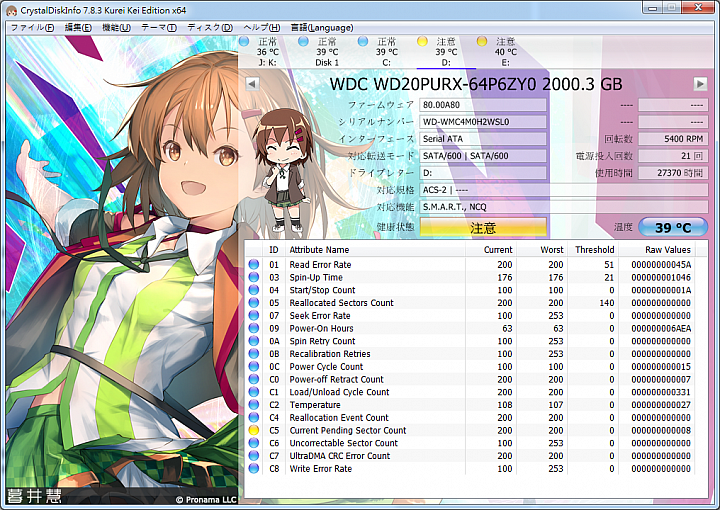Click the model name WDC WD20PURX-64P6ZY0 title
The height and width of the screenshot is (510, 720).
click(x=476, y=84)
